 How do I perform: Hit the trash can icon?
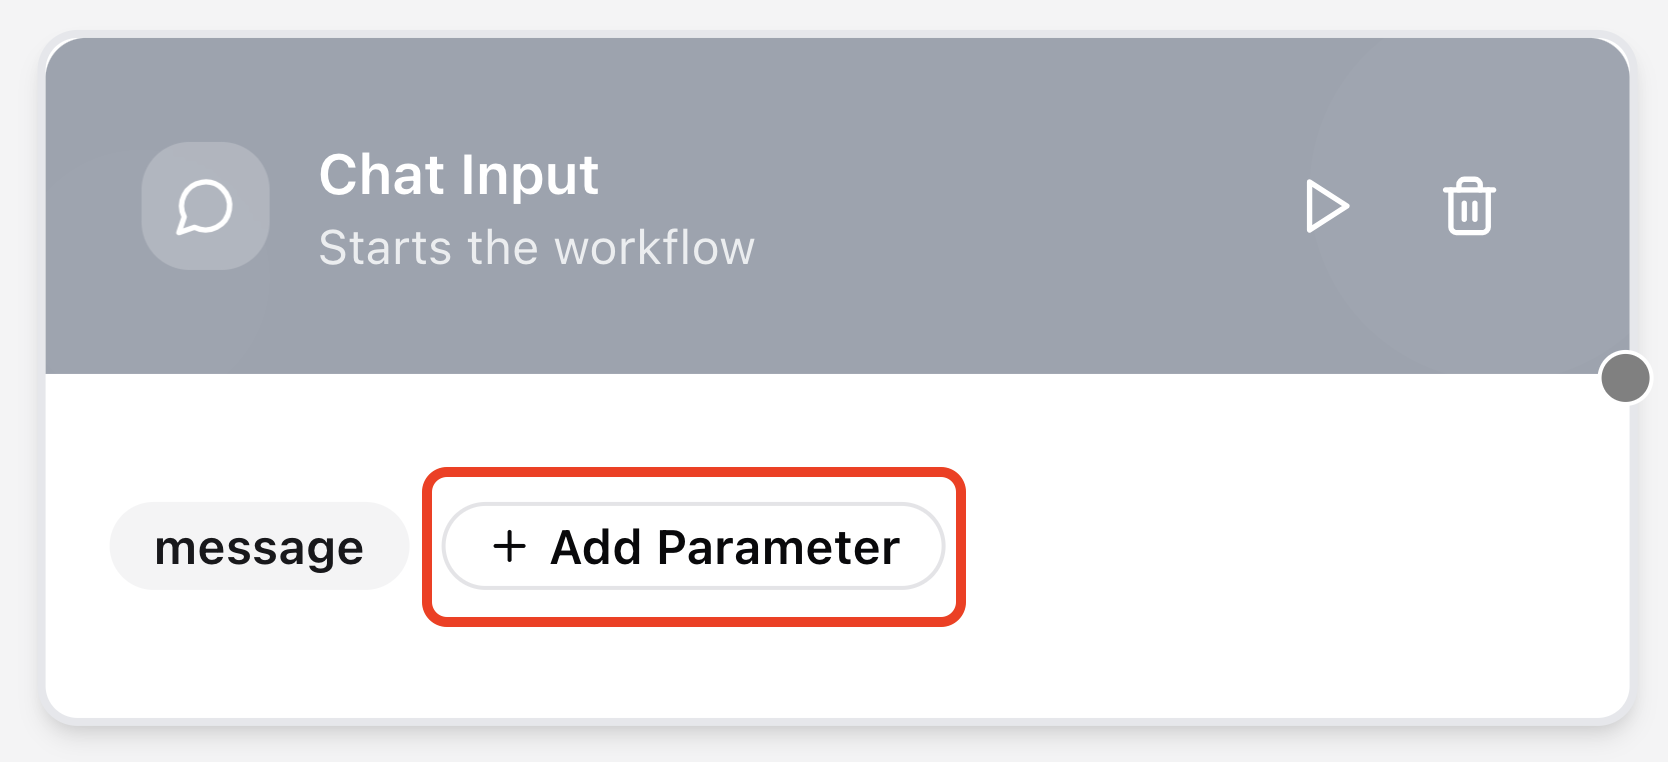1468,207
